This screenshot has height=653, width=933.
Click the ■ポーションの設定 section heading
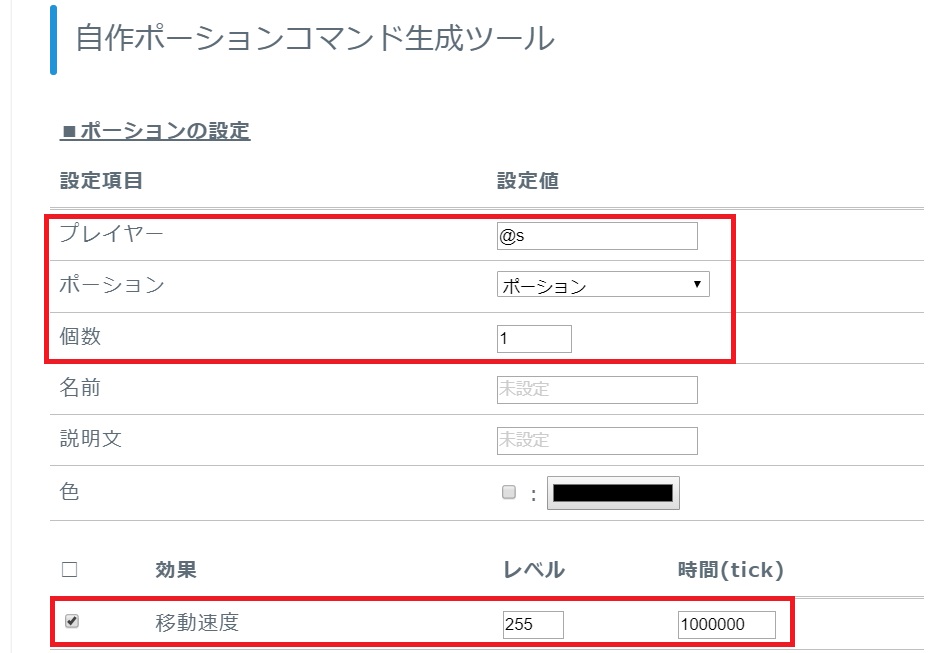click(155, 131)
